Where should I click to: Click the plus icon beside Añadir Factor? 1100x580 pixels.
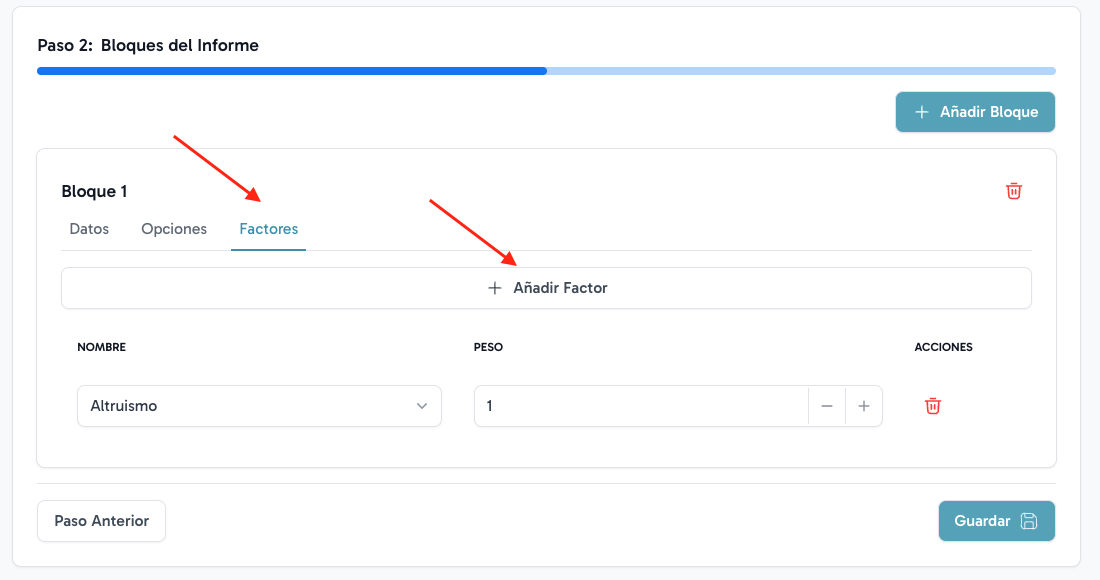point(494,288)
